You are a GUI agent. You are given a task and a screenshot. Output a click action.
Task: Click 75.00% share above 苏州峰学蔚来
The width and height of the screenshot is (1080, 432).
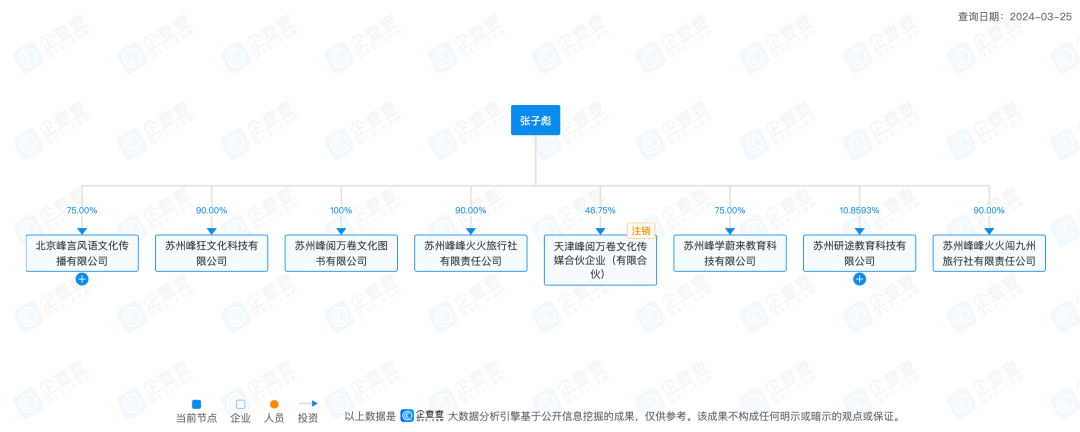[x=729, y=210]
